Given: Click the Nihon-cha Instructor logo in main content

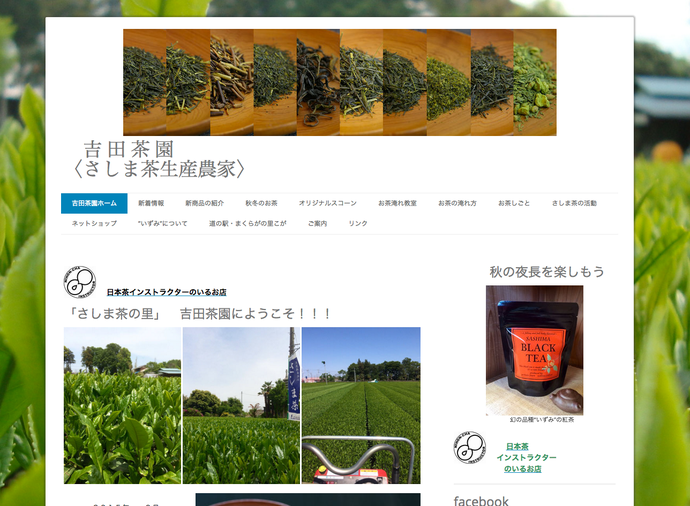Looking at the screenshot, I should click(80, 282).
